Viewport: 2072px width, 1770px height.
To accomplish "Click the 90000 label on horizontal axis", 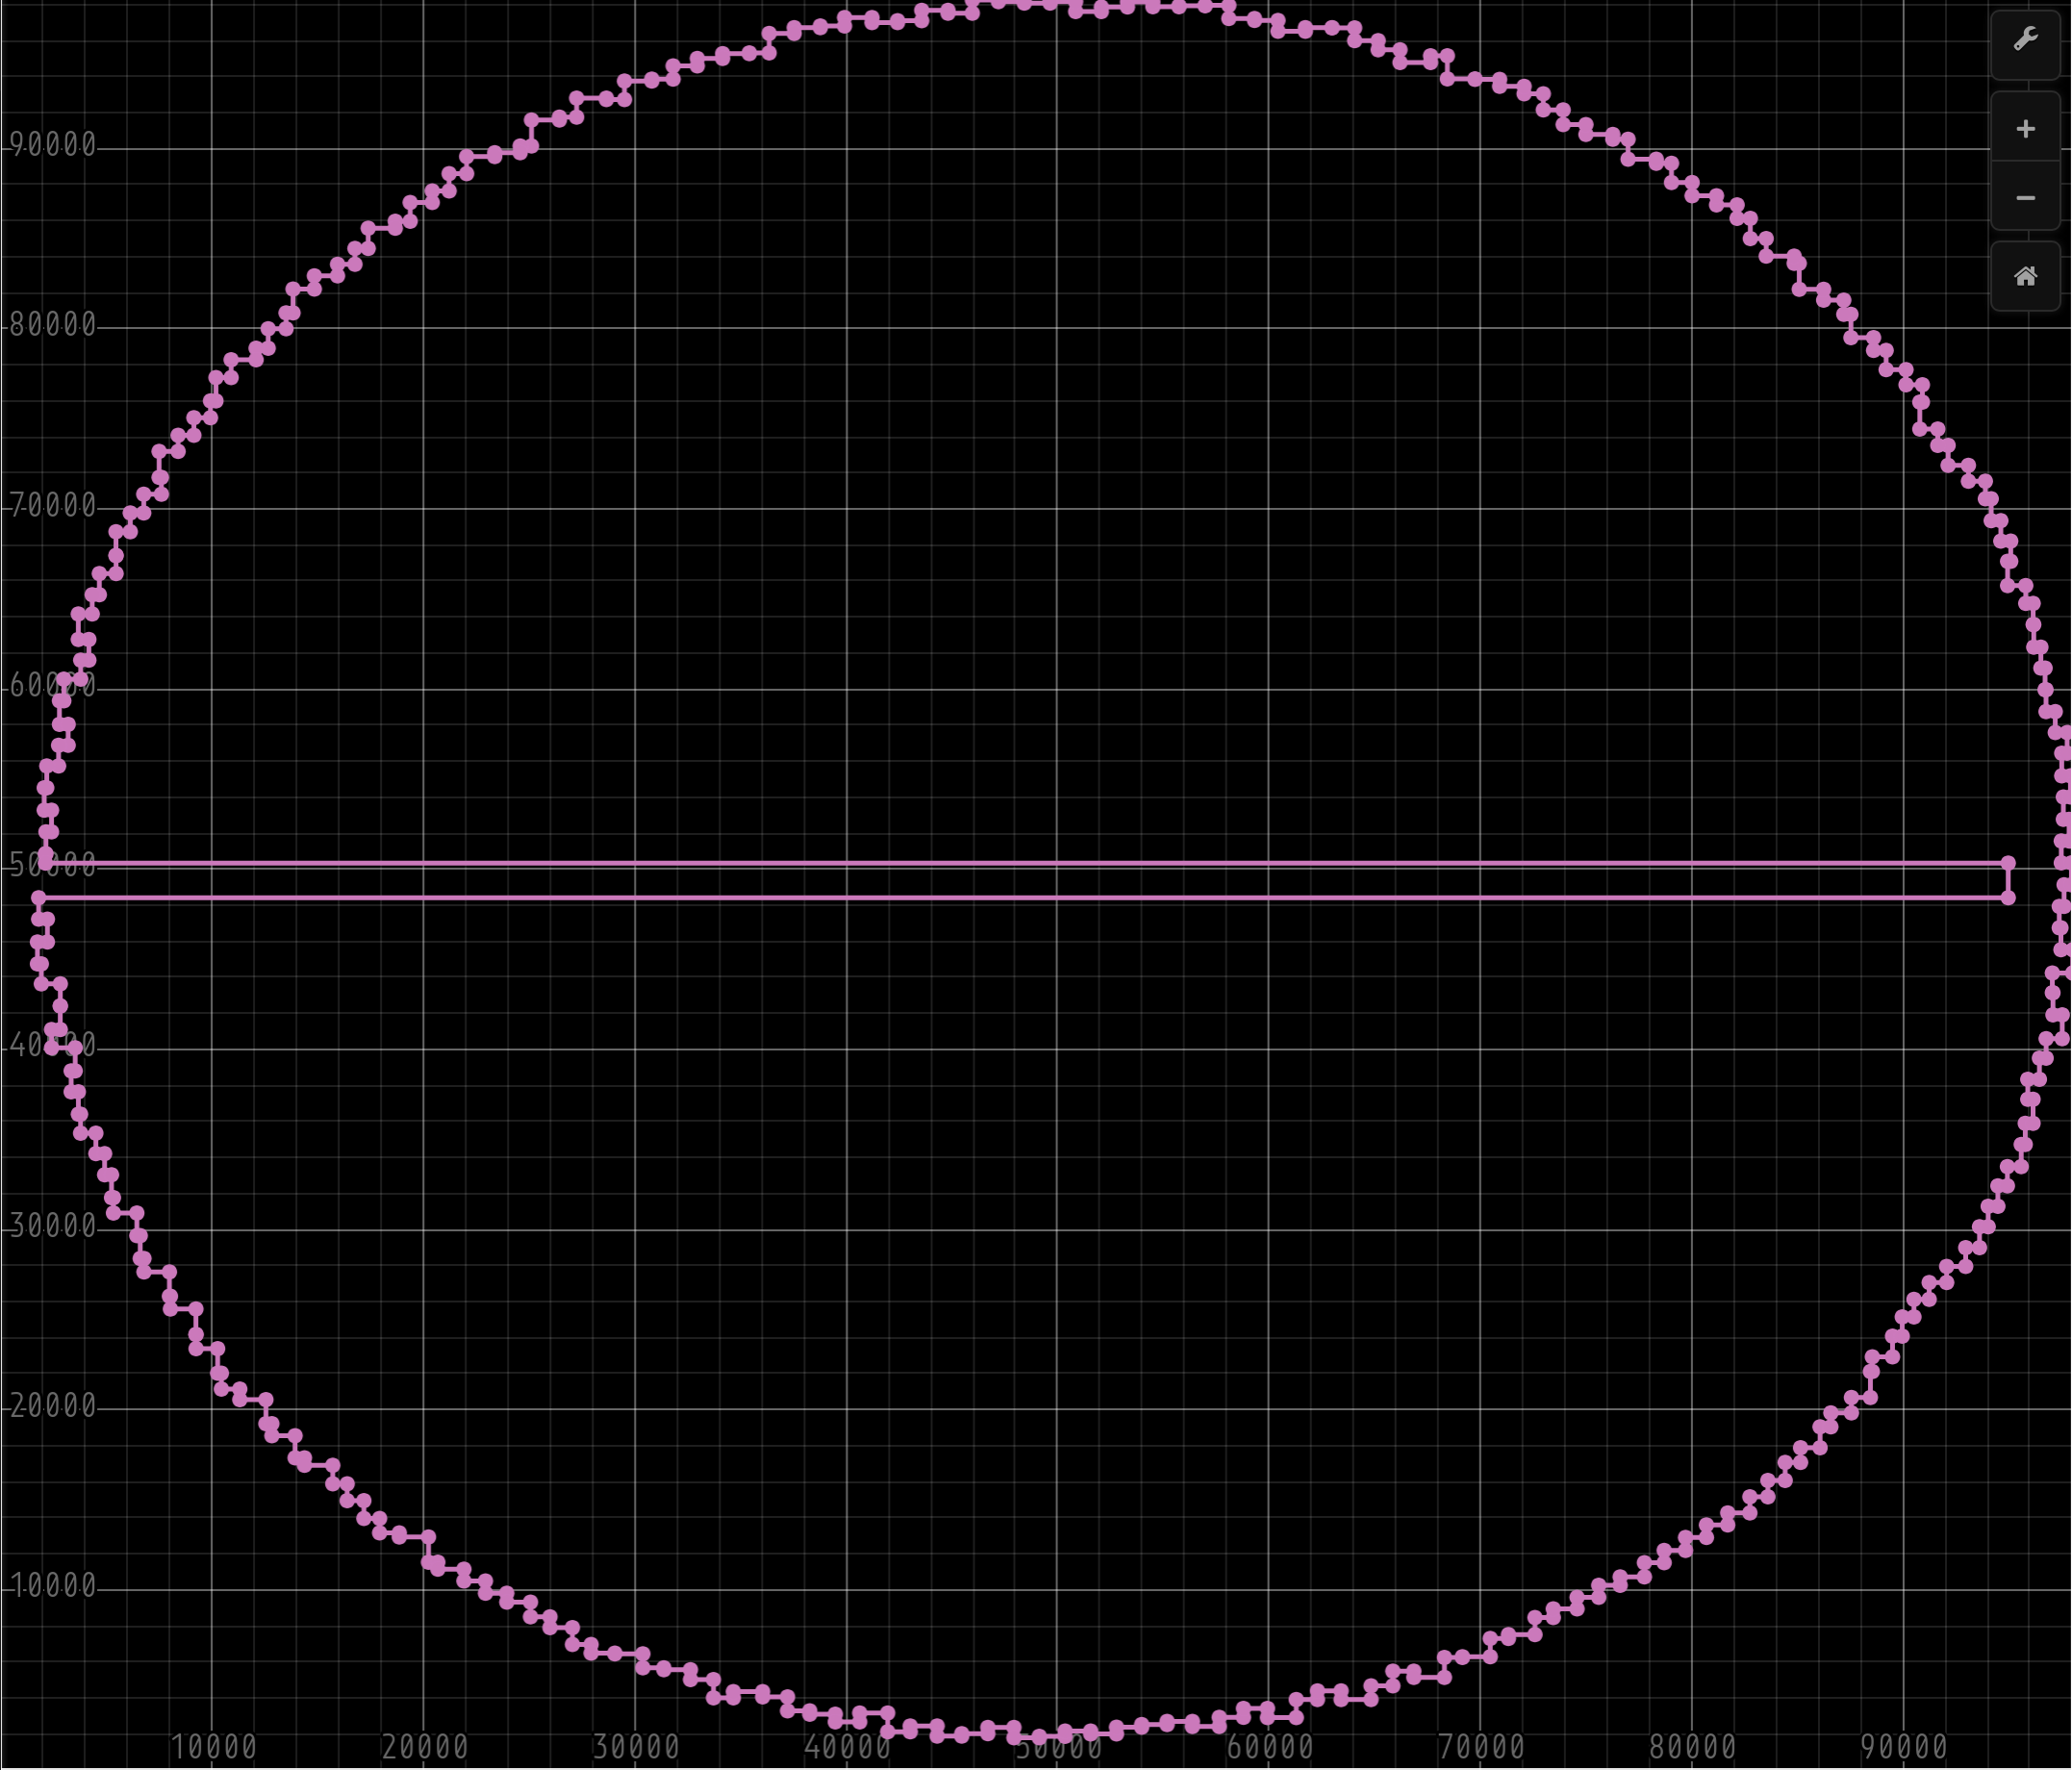I will [1904, 1747].
